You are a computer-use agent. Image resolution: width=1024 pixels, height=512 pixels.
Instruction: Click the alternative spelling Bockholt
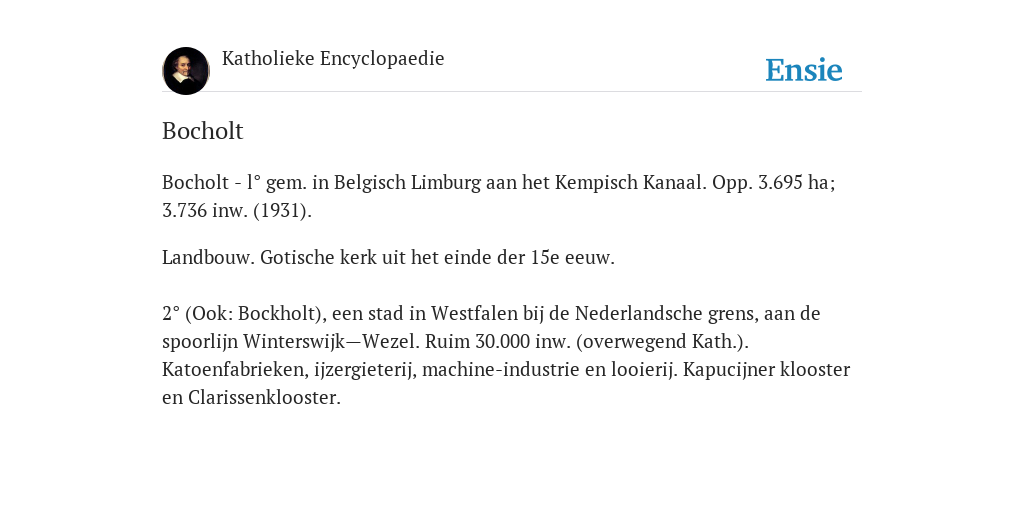click(280, 313)
